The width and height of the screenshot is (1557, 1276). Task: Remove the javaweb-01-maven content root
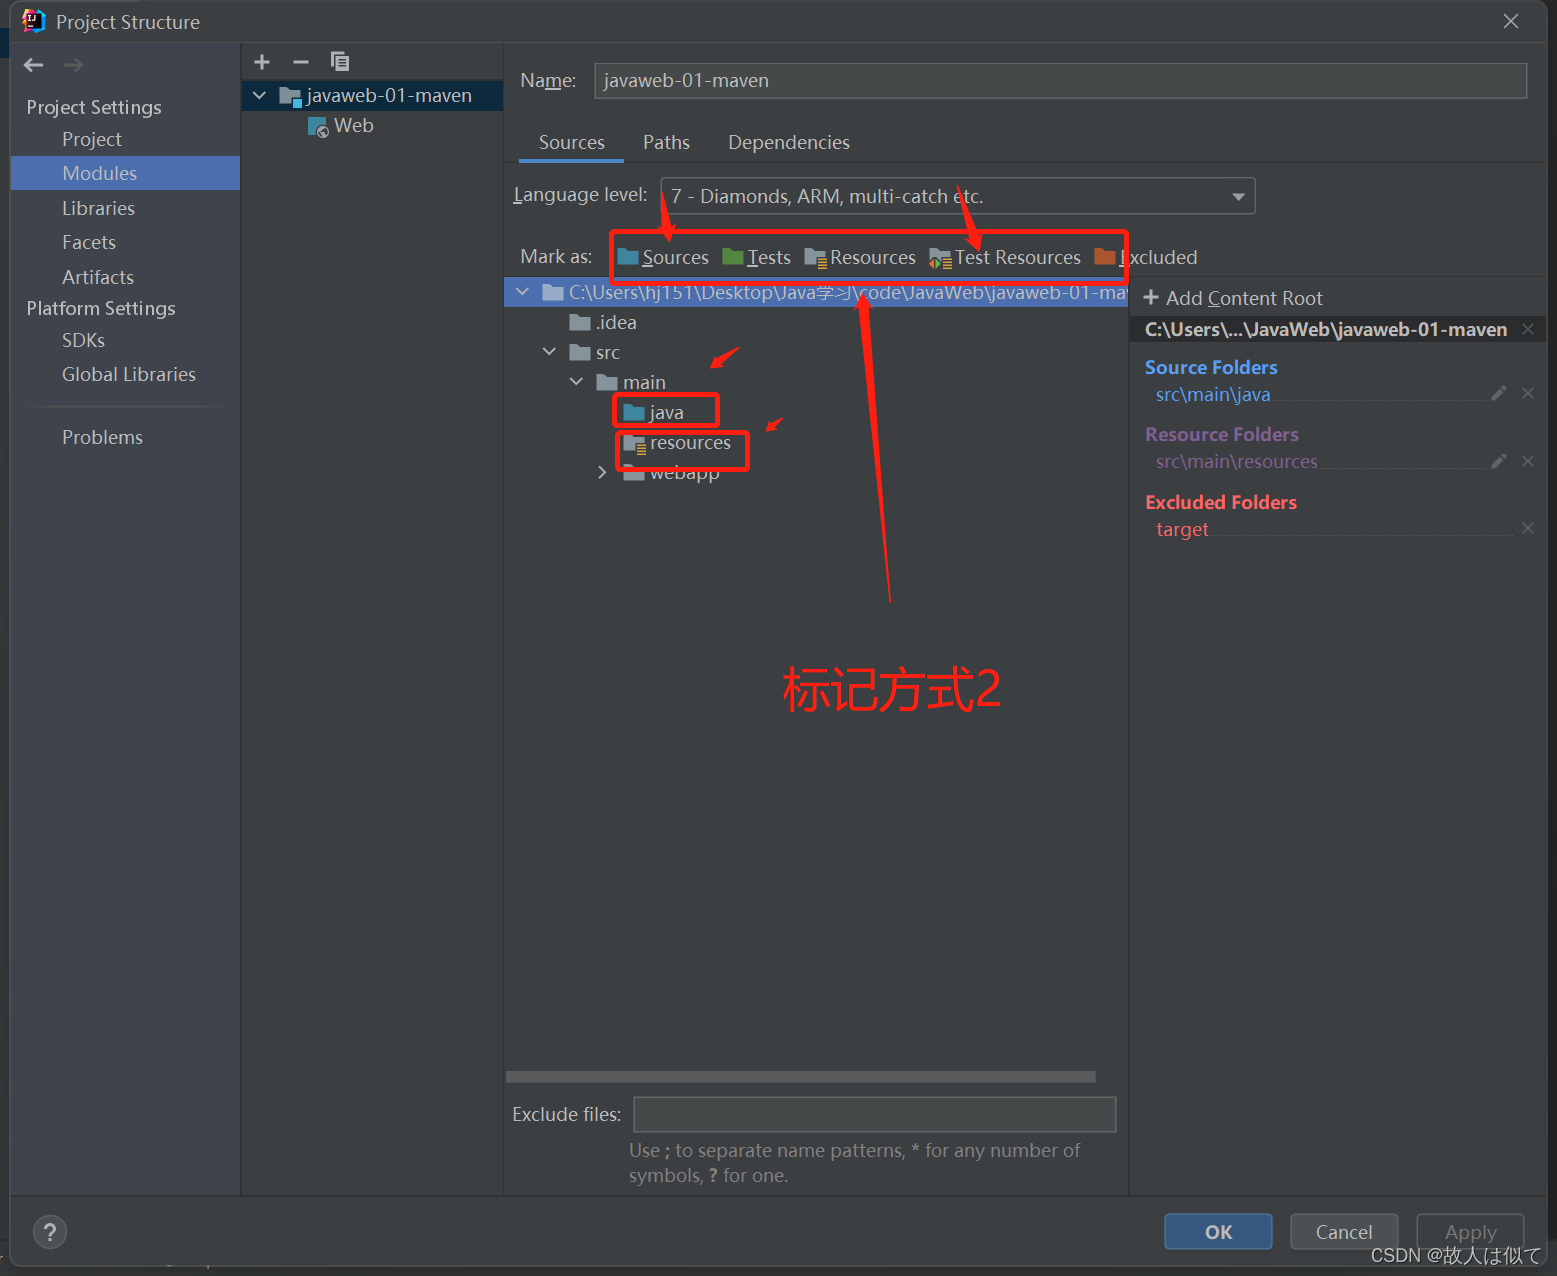tap(1528, 329)
